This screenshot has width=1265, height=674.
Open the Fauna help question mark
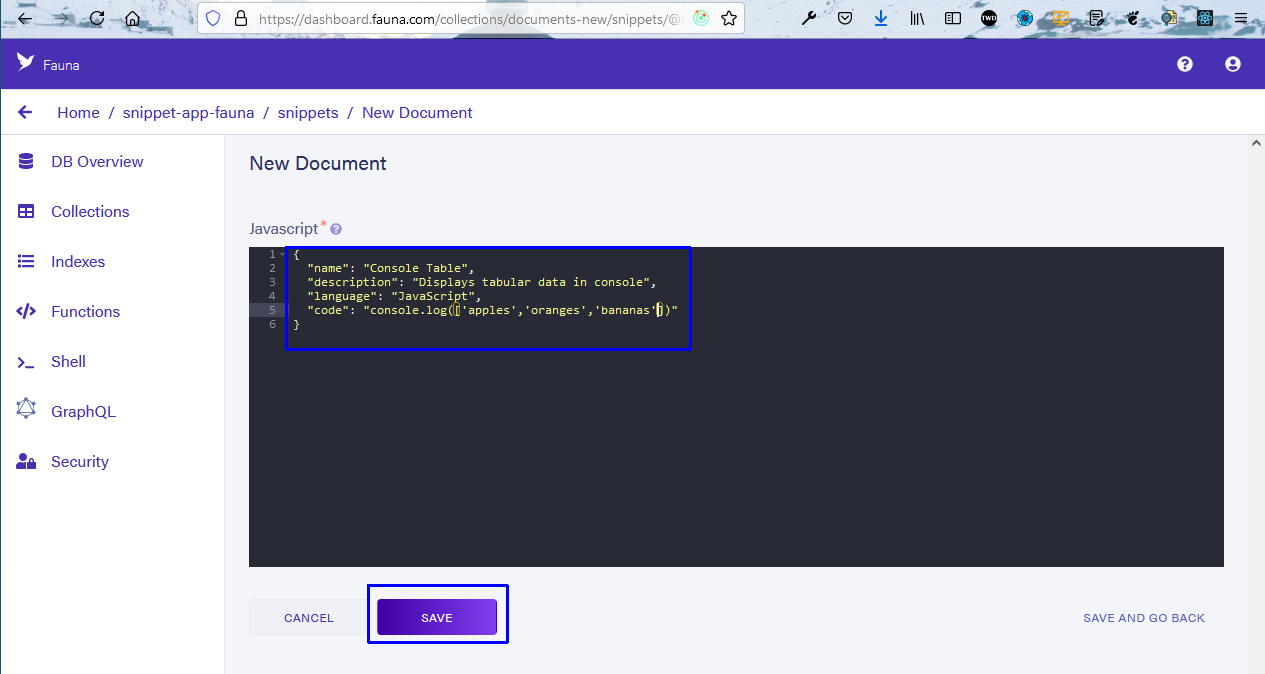1185,64
